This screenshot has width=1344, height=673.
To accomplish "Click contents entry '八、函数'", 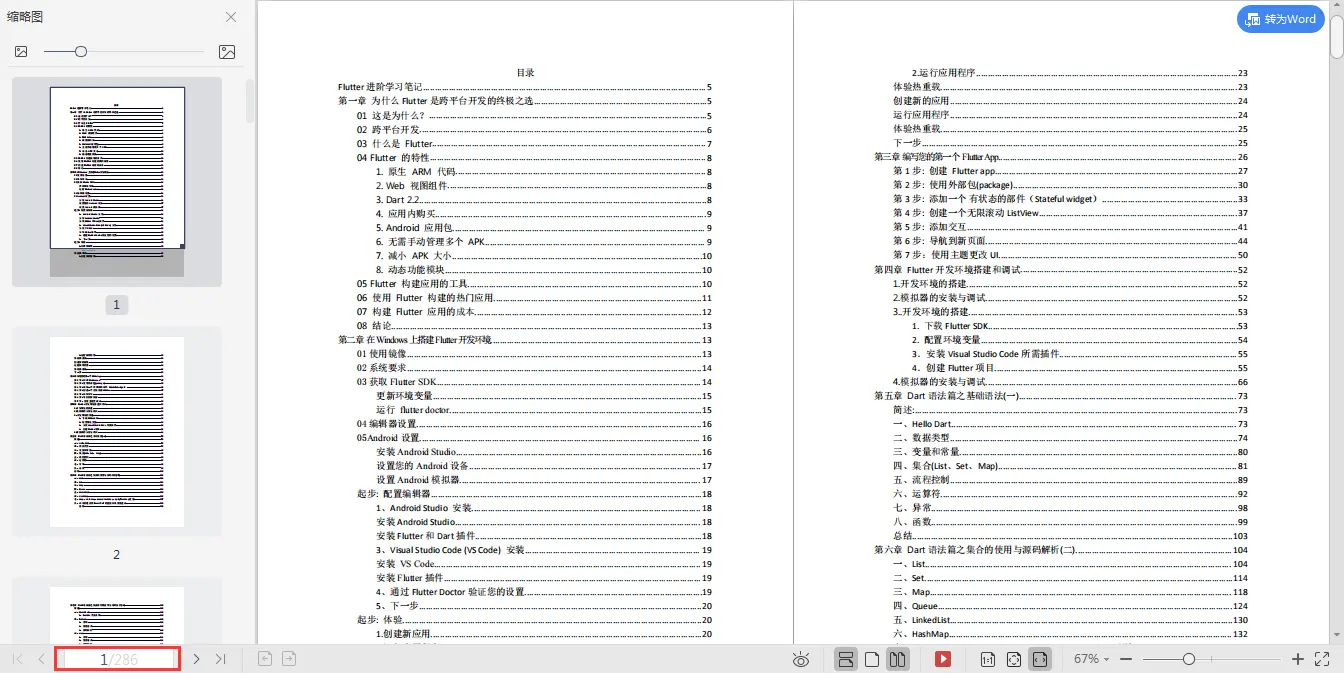I will [1070, 521].
